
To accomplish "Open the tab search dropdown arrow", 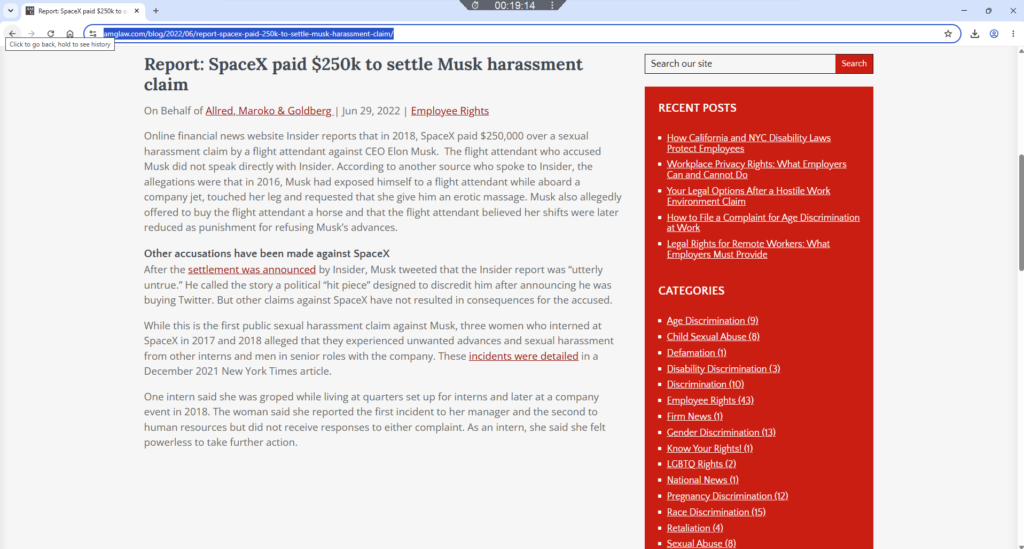I will click(10, 10).
